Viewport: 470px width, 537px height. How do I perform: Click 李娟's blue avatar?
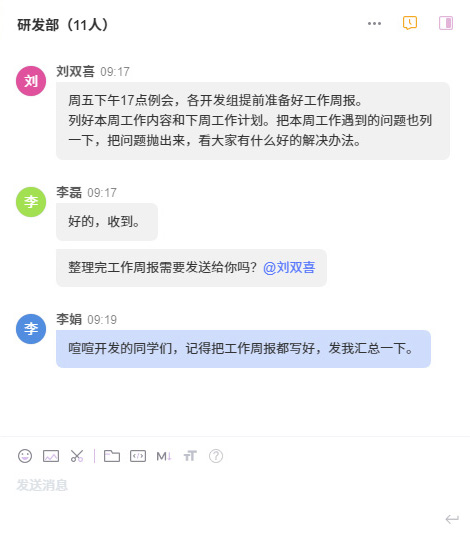point(31,329)
